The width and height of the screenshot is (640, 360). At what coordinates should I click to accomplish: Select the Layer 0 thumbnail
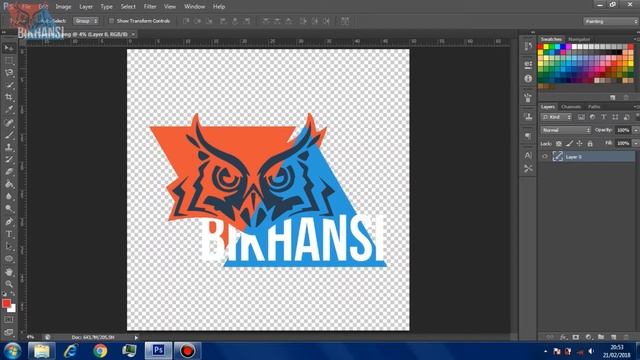point(558,157)
